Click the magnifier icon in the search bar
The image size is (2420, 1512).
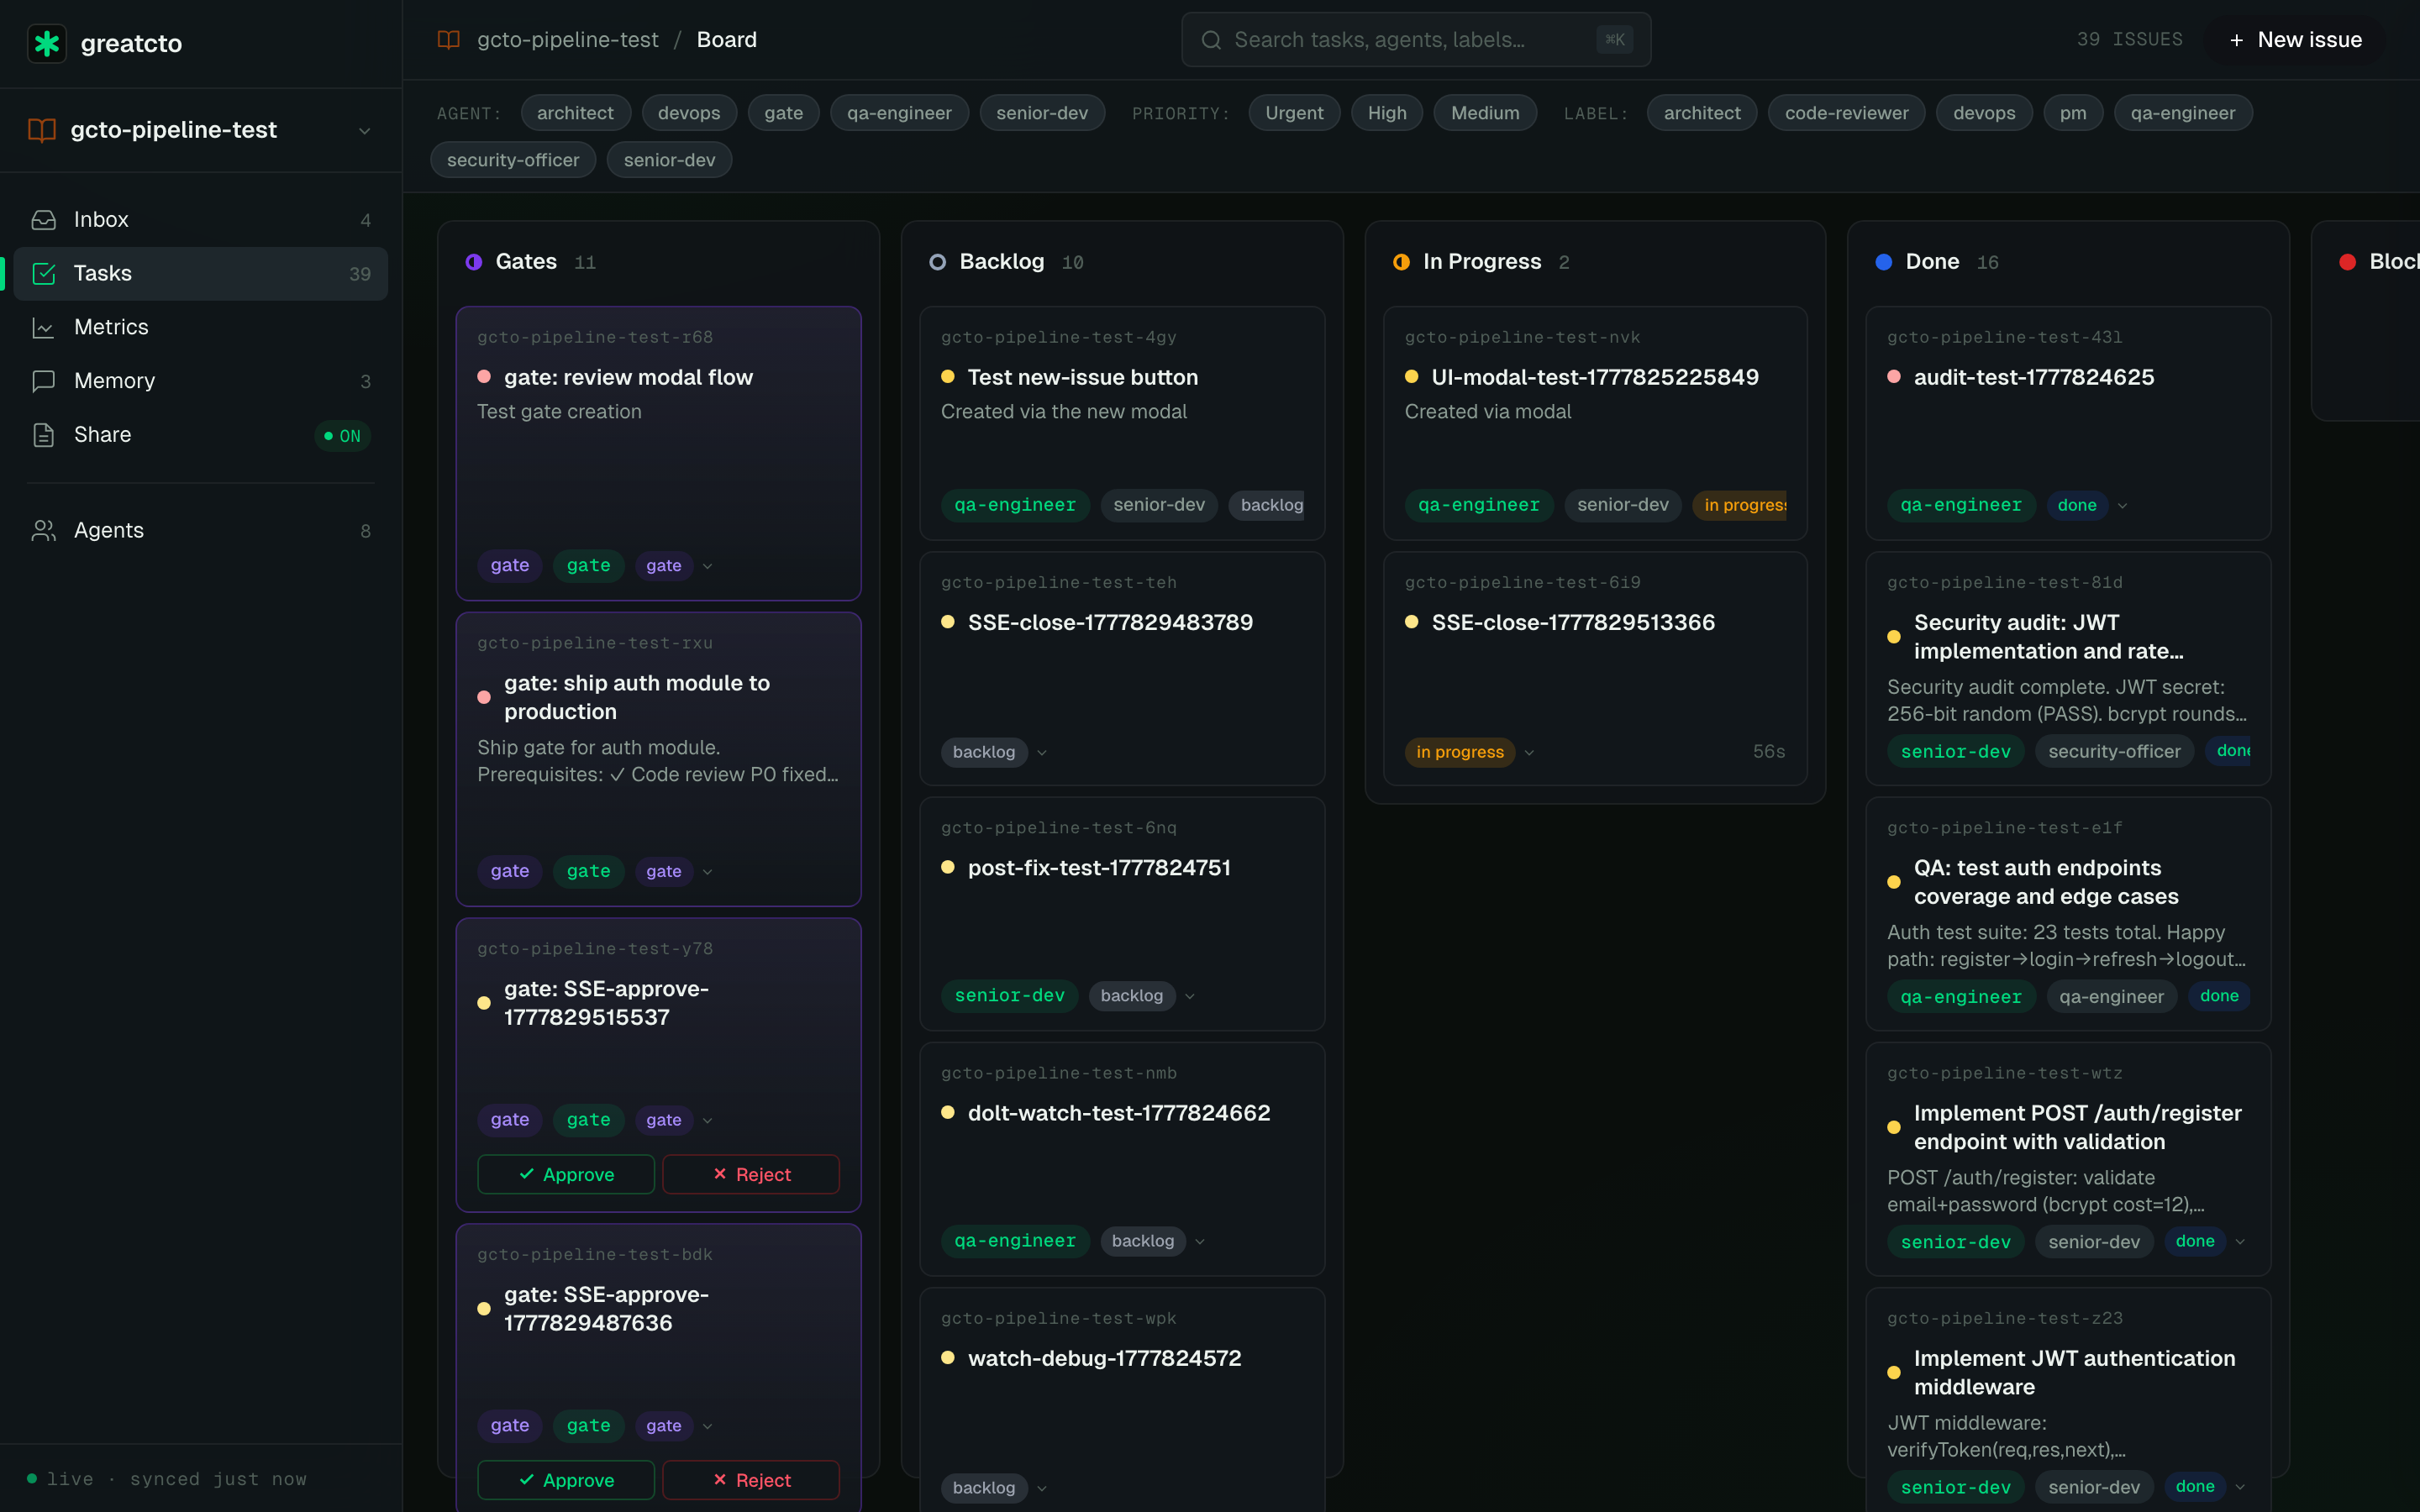tap(1211, 40)
